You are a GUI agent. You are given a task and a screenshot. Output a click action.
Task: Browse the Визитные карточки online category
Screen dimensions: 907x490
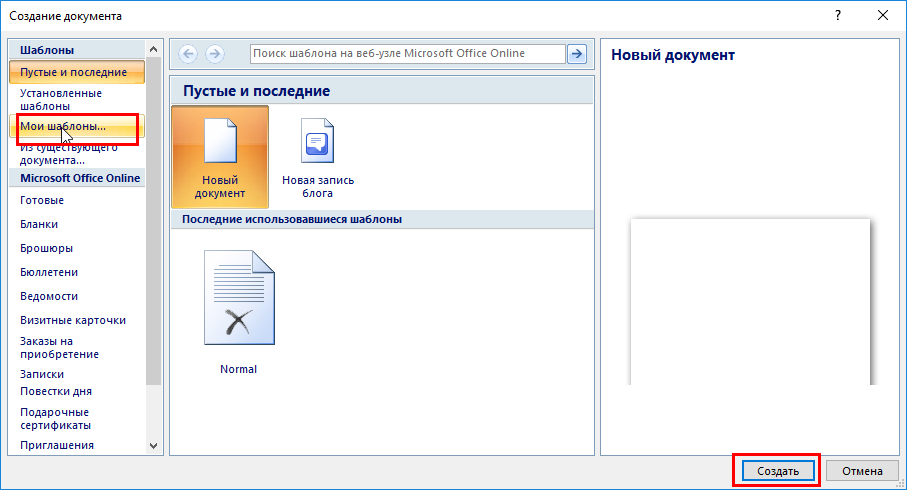(73, 320)
